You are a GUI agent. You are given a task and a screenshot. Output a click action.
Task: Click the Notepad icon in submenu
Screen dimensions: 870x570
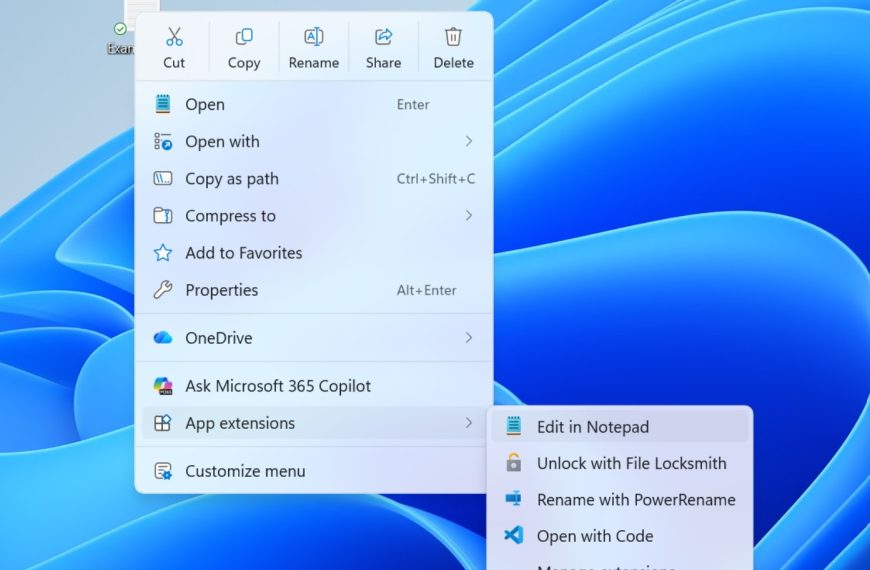514,426
